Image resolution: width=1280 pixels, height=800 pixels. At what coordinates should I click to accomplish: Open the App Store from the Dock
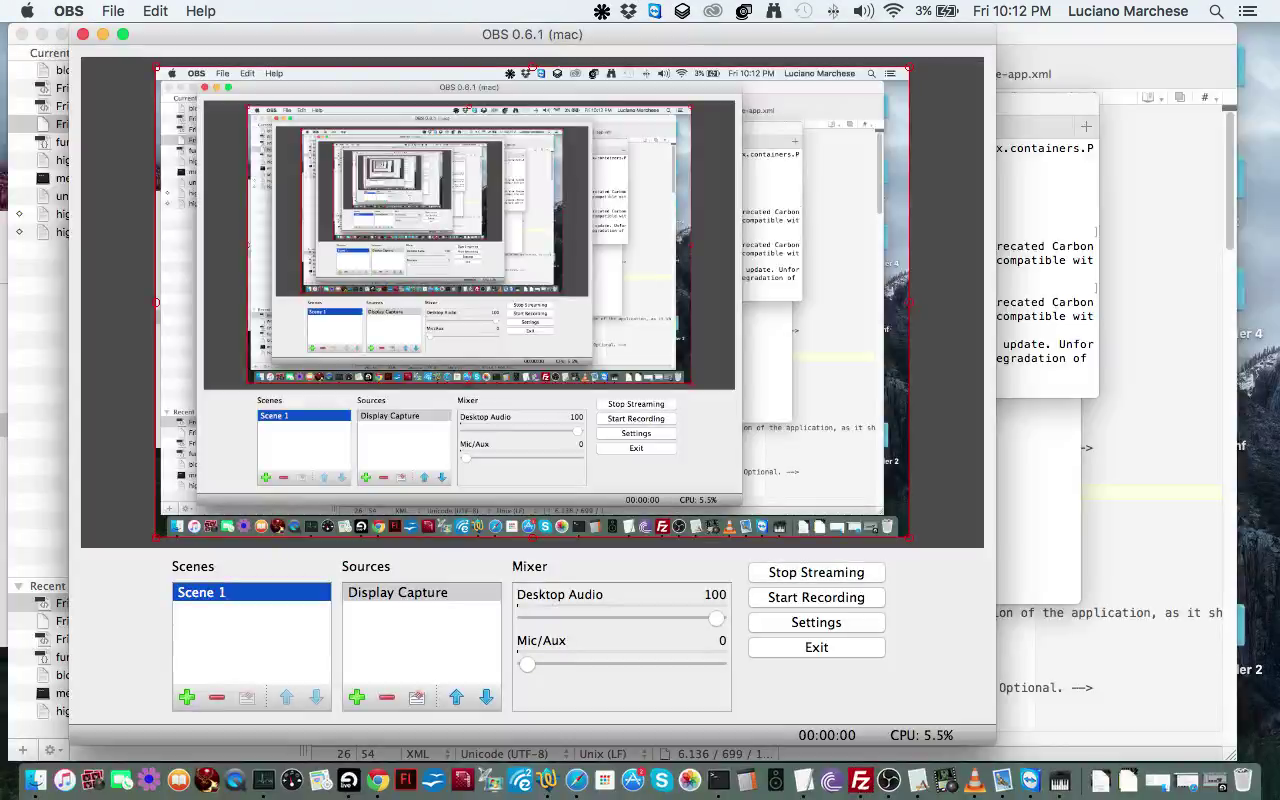tap(633, 780)
